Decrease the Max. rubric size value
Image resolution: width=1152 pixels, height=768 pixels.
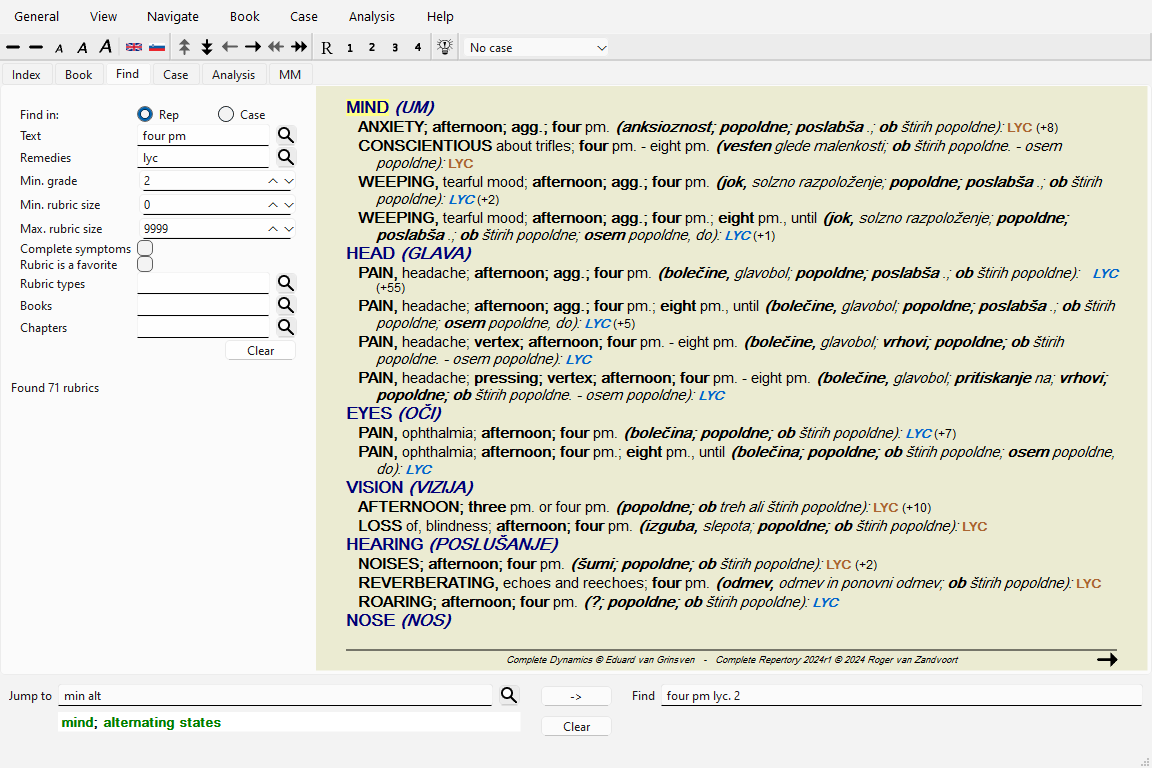point(289,229)
